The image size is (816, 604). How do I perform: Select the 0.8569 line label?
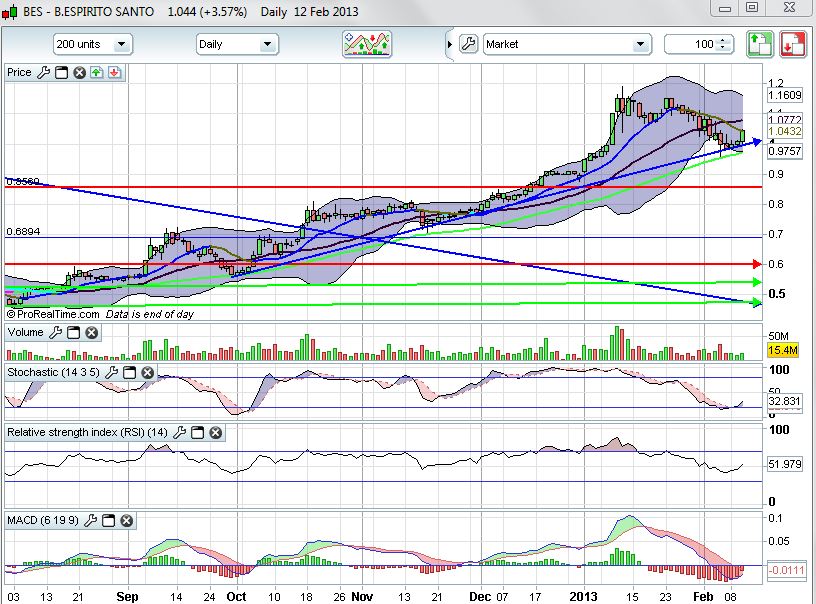[x=23, y=182]
